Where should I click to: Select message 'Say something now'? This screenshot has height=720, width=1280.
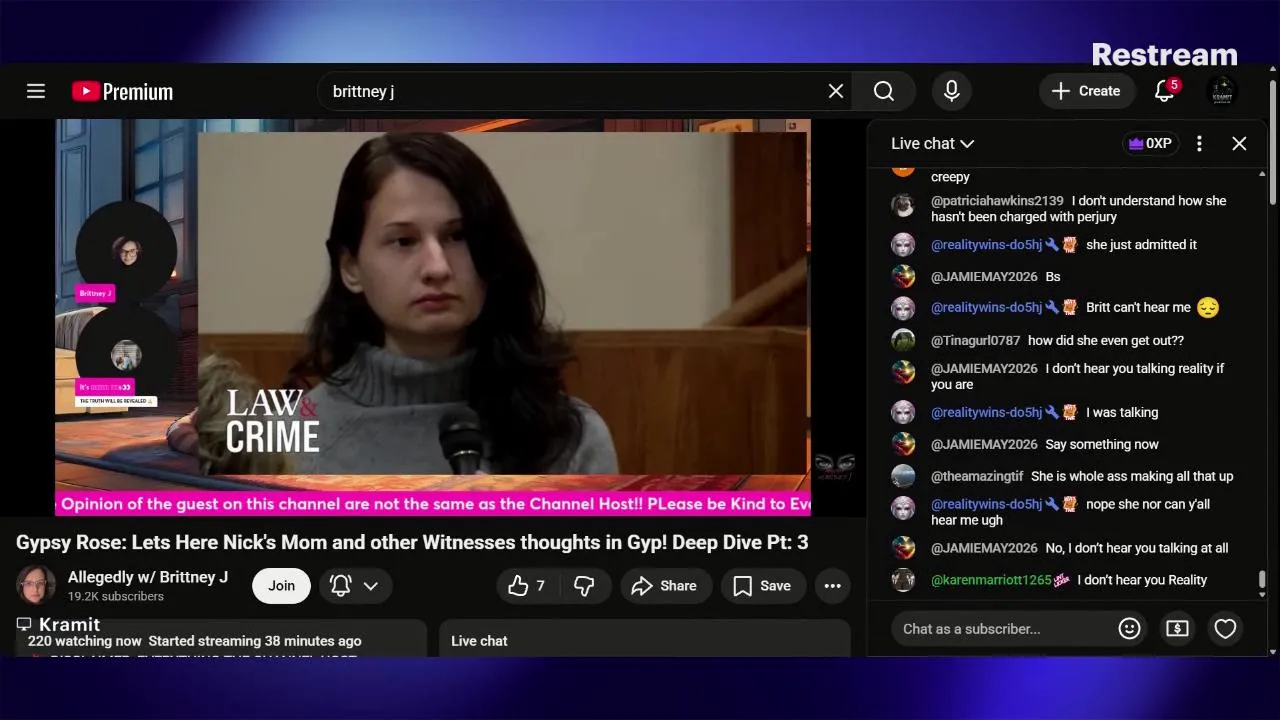pos(1102,444)
